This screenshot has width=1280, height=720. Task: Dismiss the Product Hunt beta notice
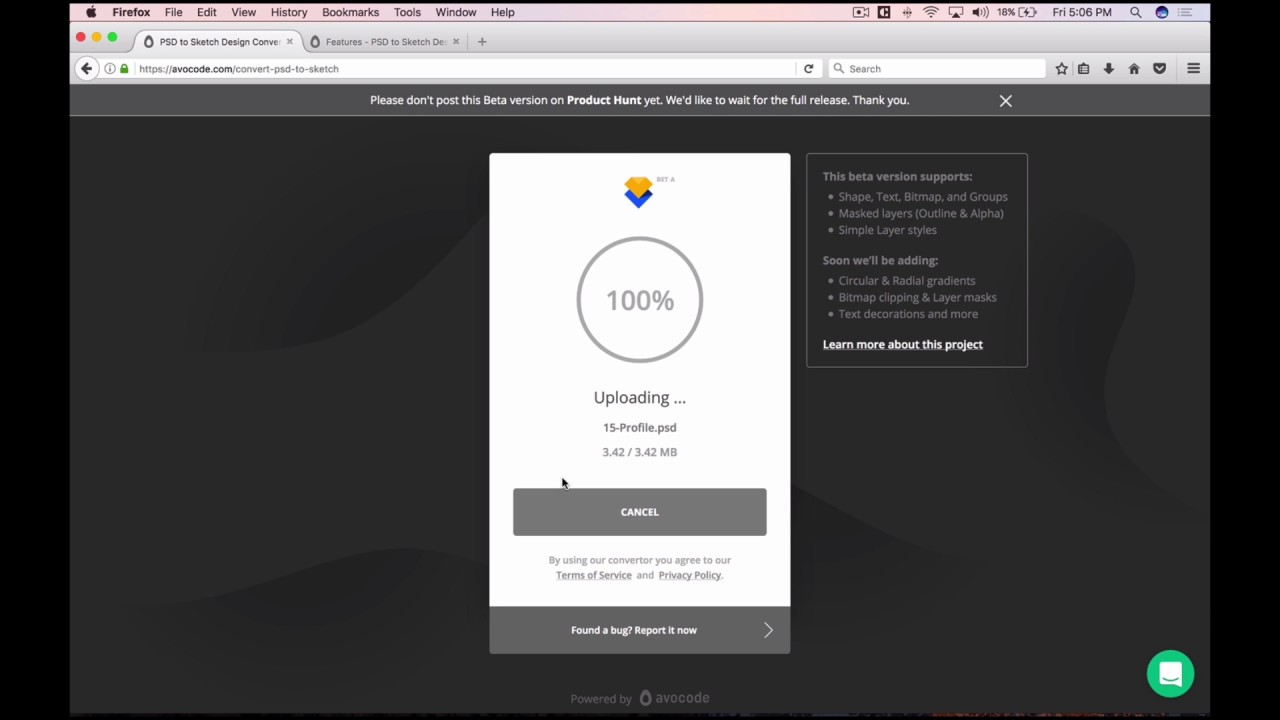click(x=1006, y=101)
